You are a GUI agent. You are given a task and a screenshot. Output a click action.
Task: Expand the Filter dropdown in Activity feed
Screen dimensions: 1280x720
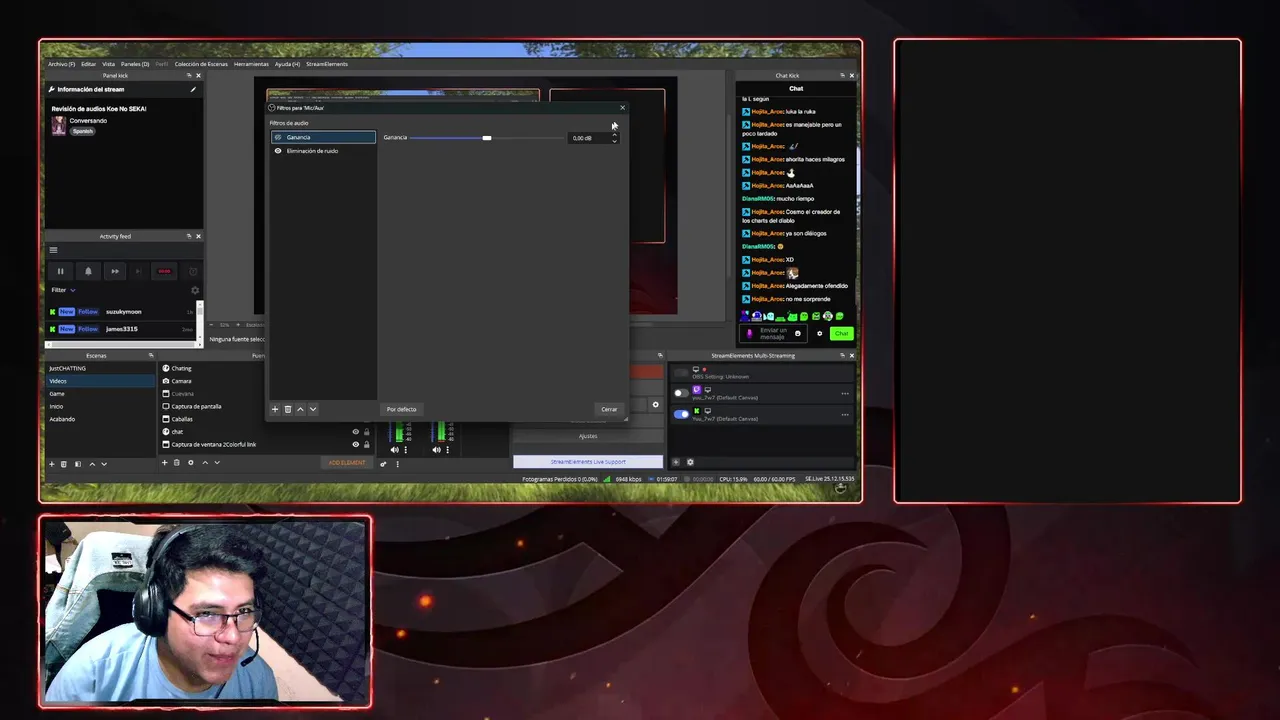tap(63, 290)
